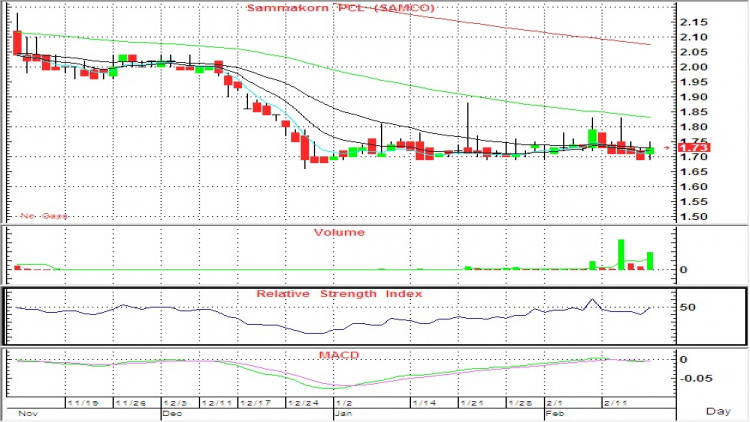Click the 1.60 price axis label
Image resolution: width=750 pixels, height=422 pixels.
(694, 187)
